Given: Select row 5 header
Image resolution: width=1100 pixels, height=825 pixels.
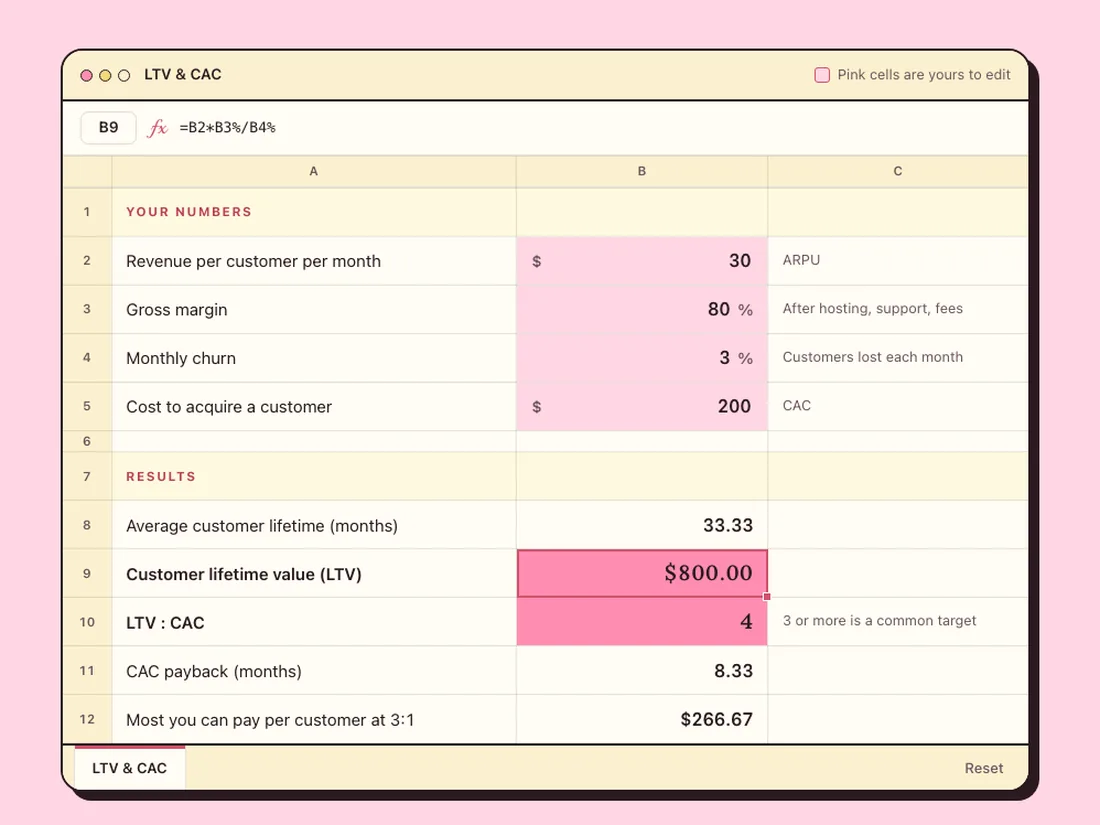Looking at the screenshot, I should coord(87,406).
